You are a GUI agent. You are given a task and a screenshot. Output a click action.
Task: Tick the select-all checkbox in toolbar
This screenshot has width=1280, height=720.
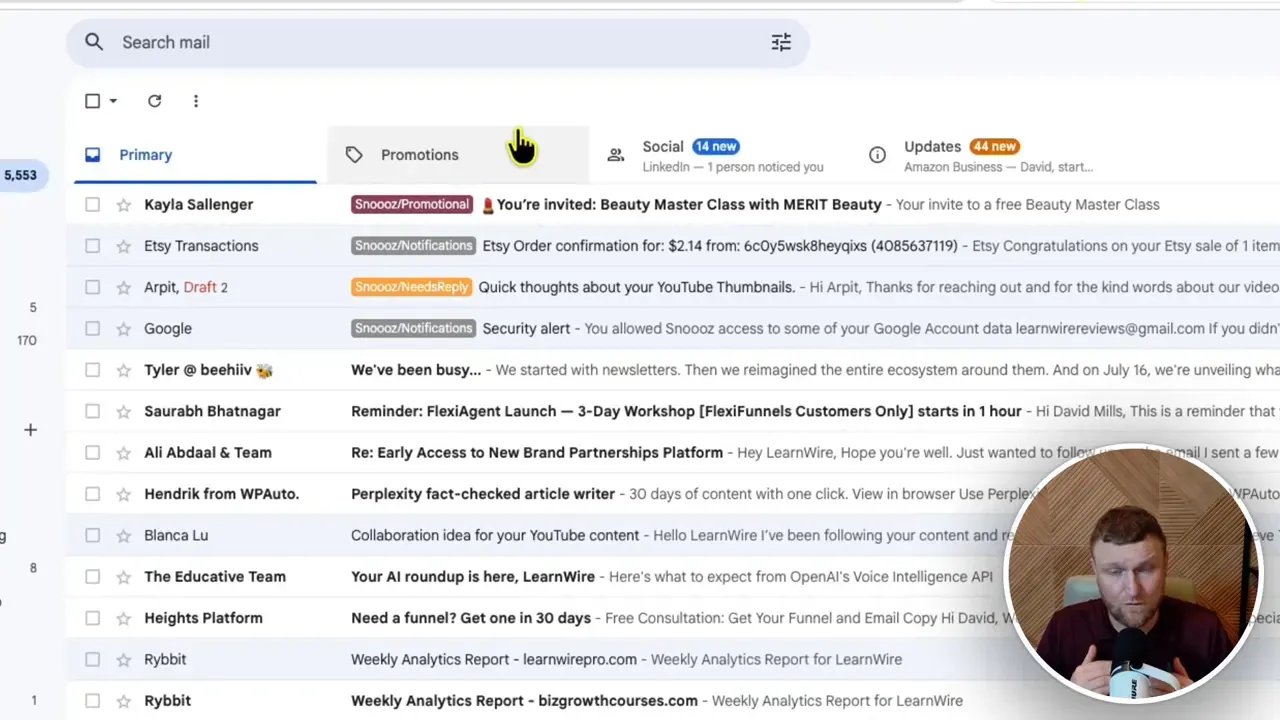tap(92, 101)
